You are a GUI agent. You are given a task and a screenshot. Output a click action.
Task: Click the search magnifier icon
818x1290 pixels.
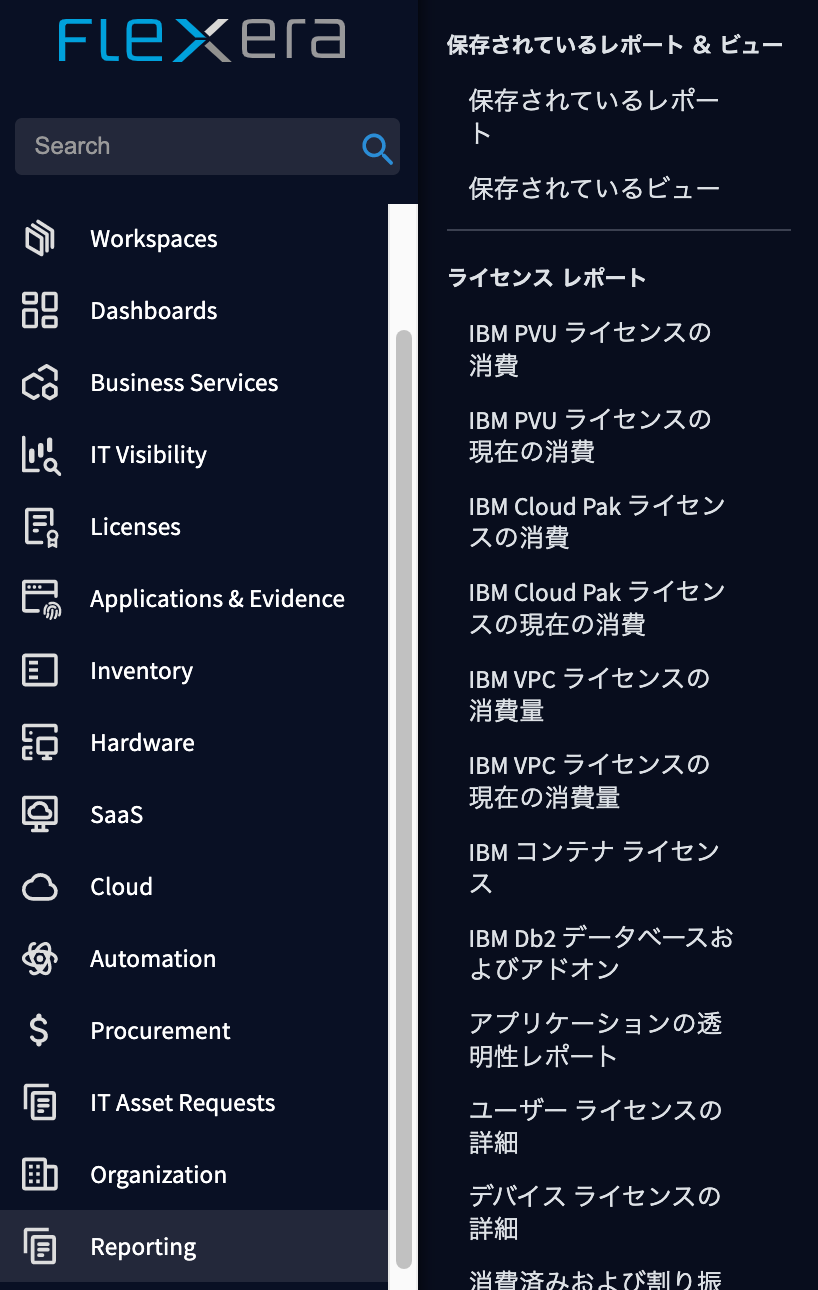377,148
